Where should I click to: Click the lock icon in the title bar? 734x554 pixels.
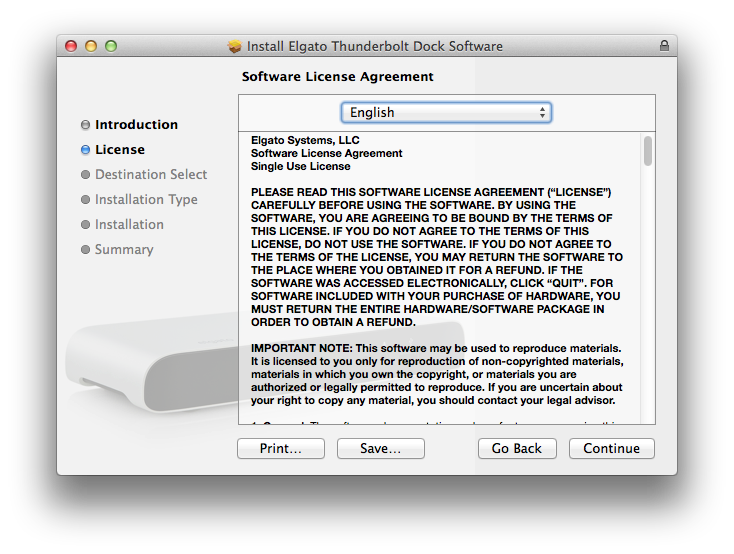coord(664,46)
